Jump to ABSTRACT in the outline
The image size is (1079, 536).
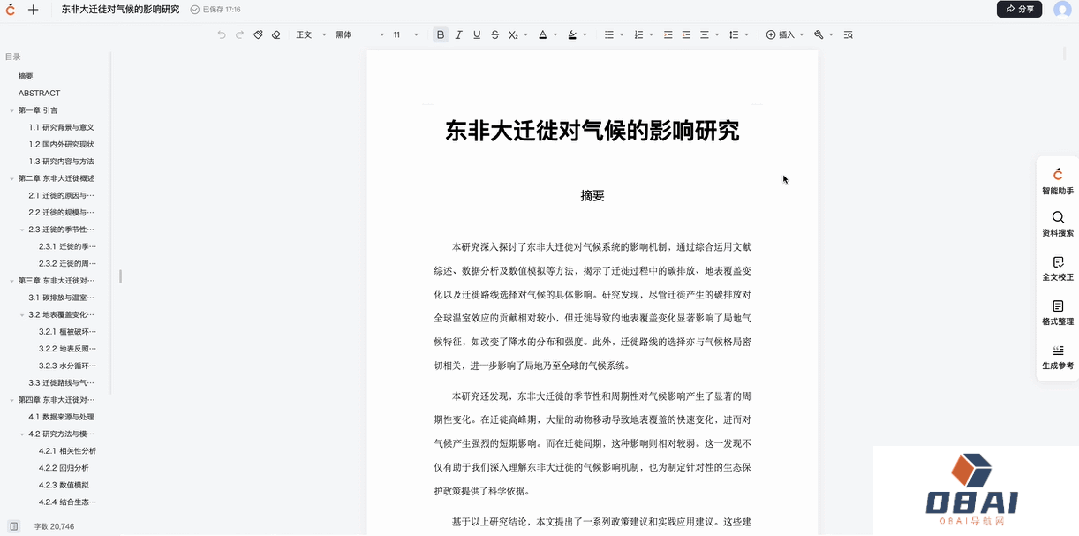(39, 93)
